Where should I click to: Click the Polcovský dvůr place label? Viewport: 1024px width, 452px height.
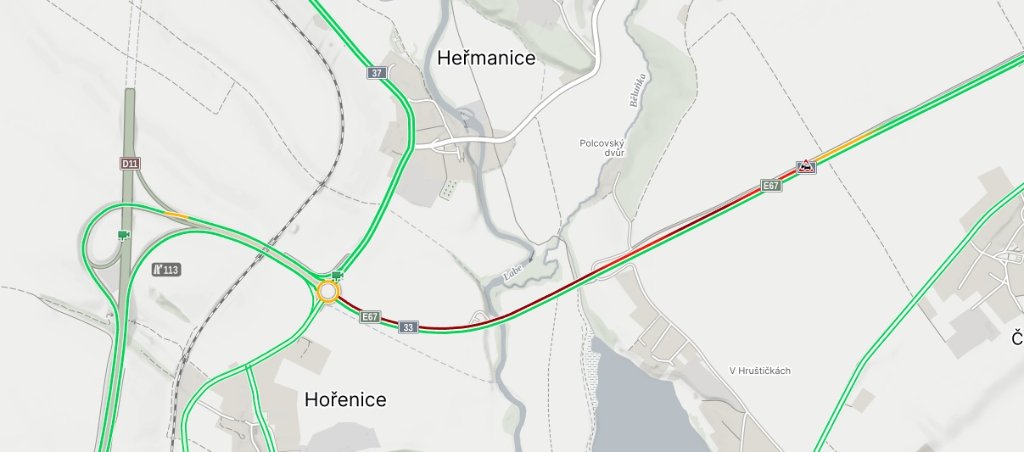click(602, 148)
